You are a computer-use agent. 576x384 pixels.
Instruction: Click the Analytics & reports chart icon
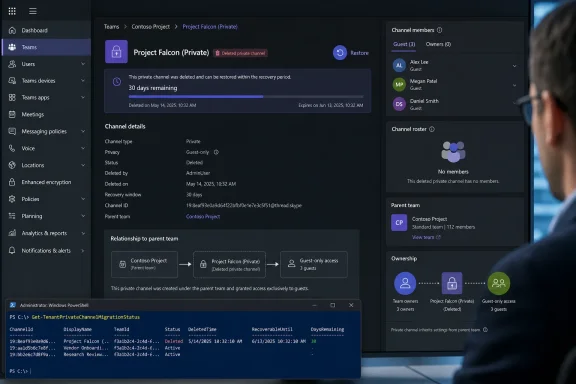coord(12,233)
